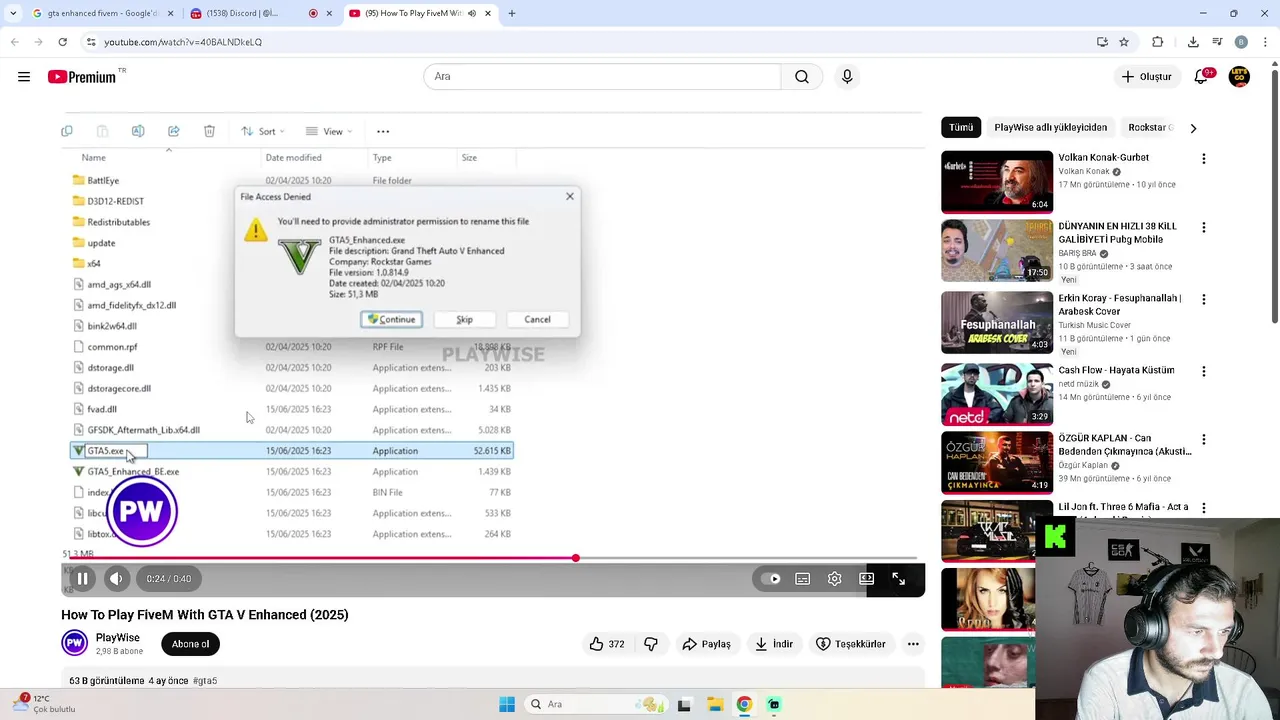Open Lil Jon ft. Three 6 Mafia title
Viewport: 1280px width, 720px height.
1123,507
